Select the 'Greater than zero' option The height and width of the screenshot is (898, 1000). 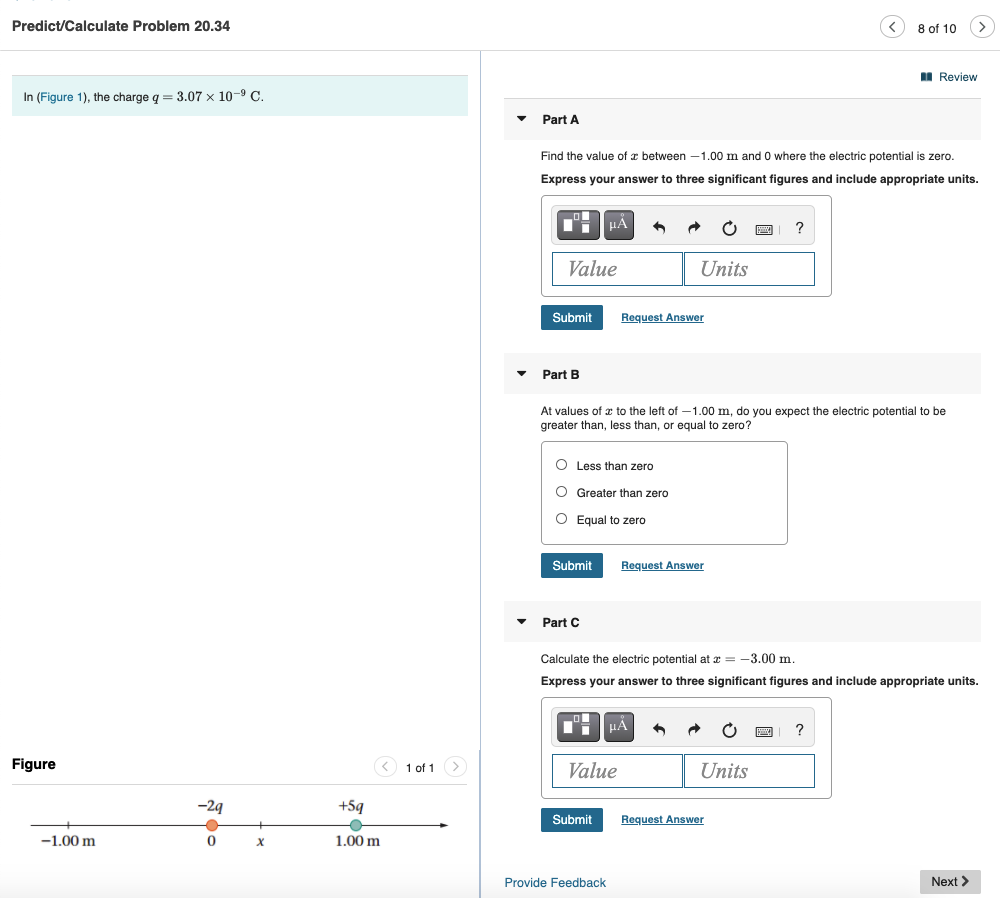[x=561, y=492]
